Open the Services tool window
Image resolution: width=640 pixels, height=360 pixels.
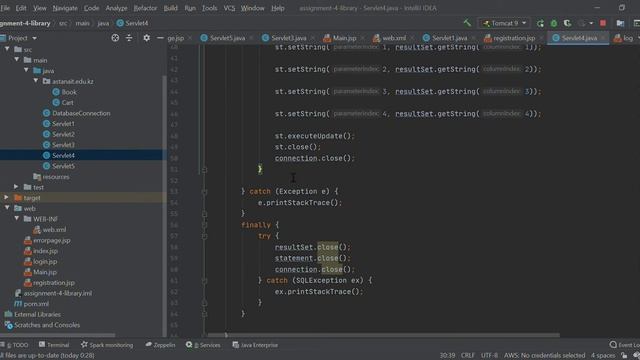[x=203, y=345]
